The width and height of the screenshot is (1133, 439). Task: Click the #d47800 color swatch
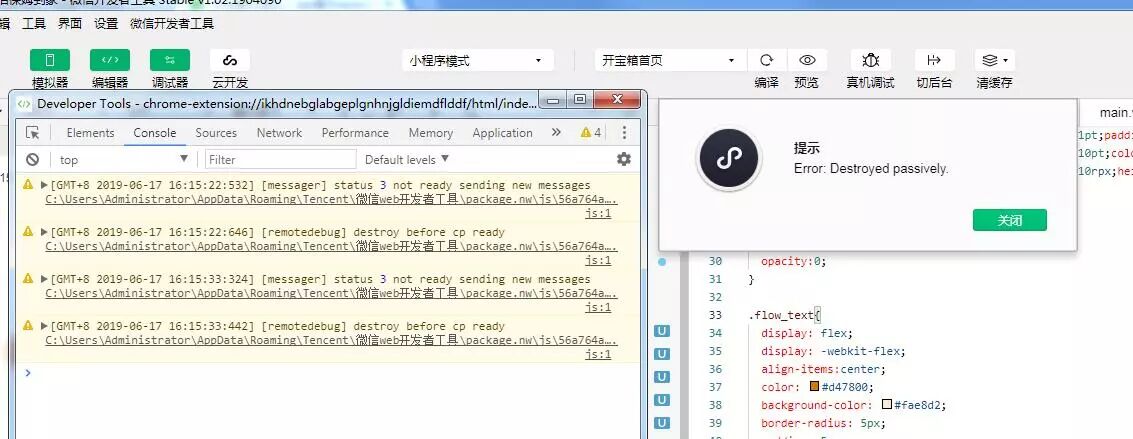click(x=814, y=386)
